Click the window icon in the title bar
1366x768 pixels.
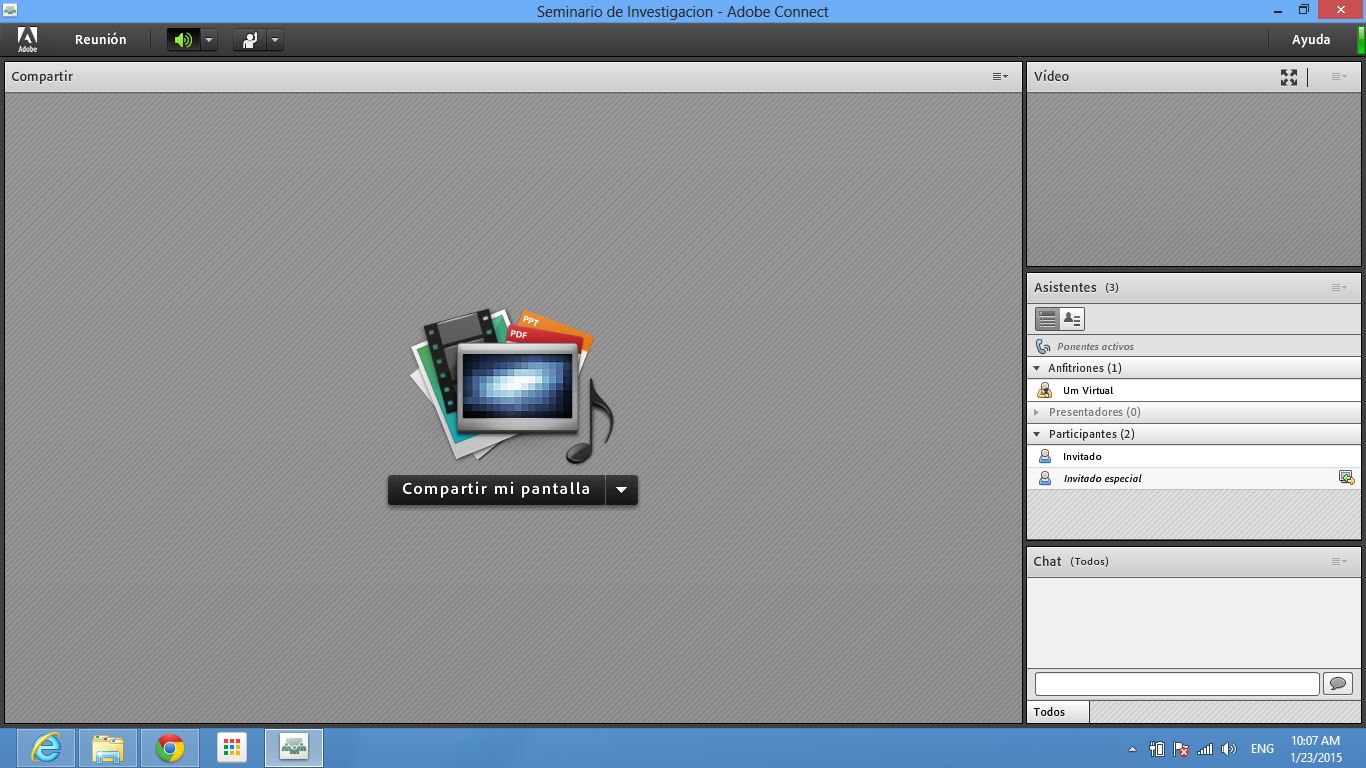(x=10, y=10)
